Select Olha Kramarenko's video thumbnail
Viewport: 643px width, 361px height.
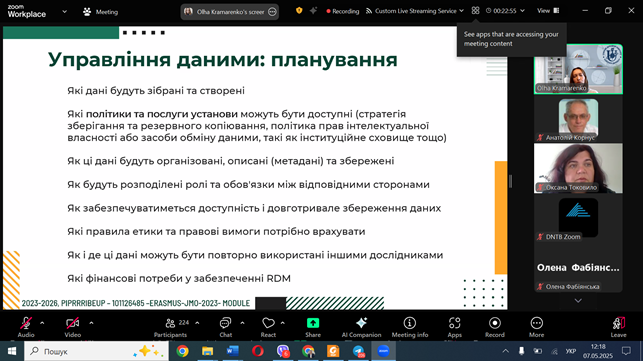(578, 69)
